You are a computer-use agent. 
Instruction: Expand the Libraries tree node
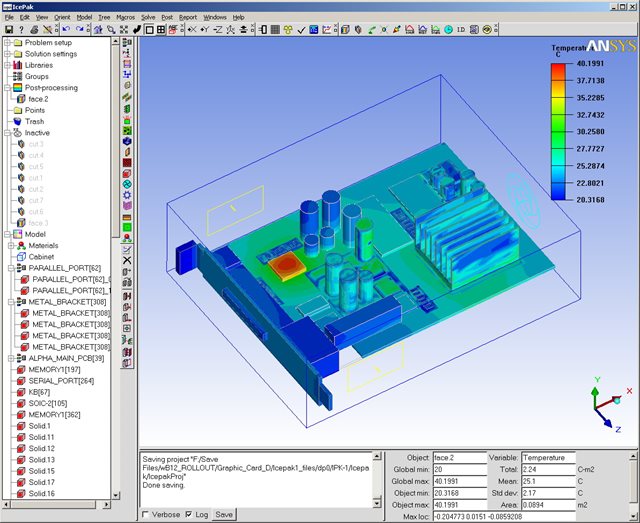click(x=7, y=65)
